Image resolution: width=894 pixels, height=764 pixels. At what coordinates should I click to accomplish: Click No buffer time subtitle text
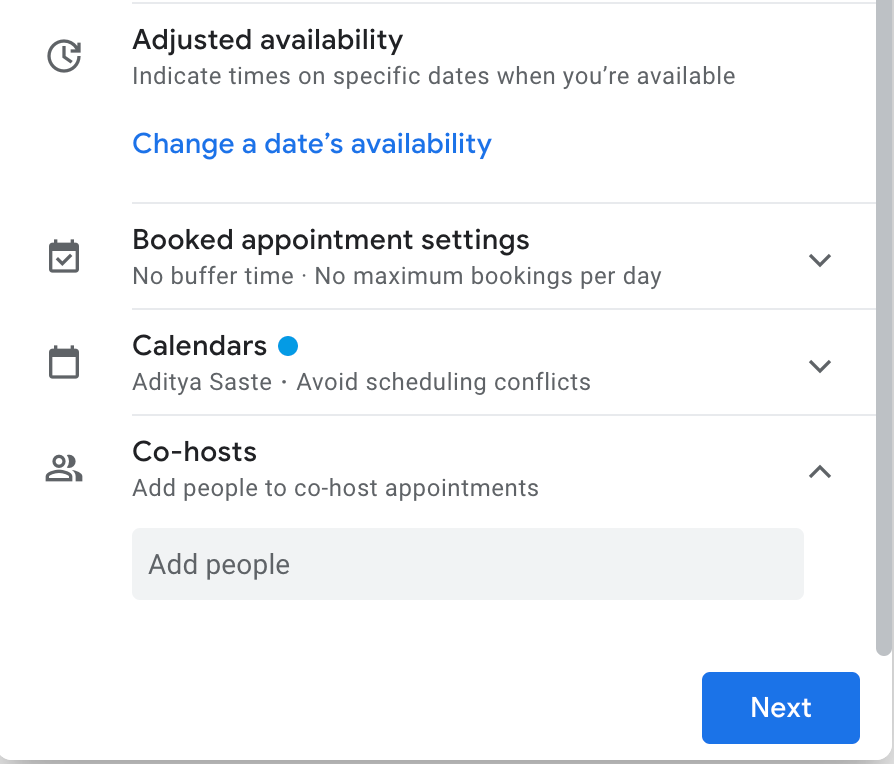click(x=397, y=276)
